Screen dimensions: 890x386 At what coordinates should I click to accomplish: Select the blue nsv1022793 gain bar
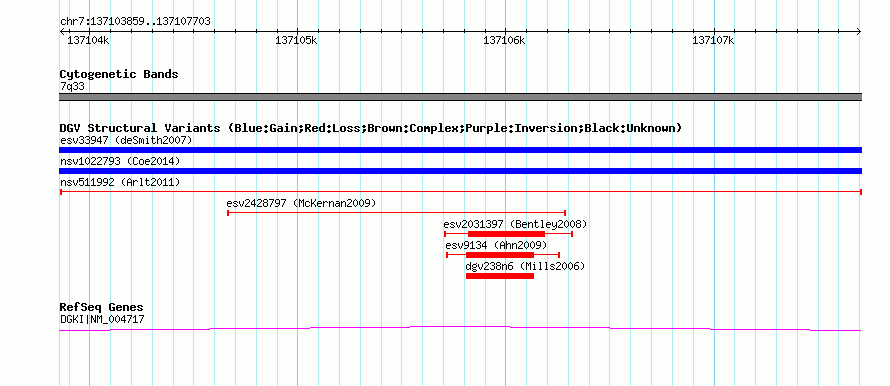click(460, 171)
